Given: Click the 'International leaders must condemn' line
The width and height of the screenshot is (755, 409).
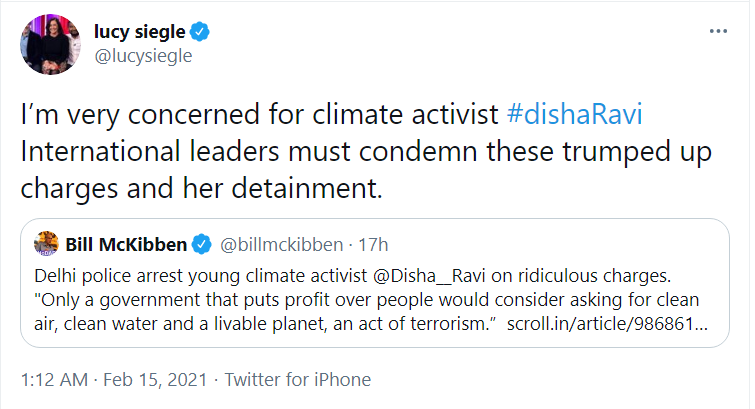Looking at the screenshot, I should click(x=366, y=151).
